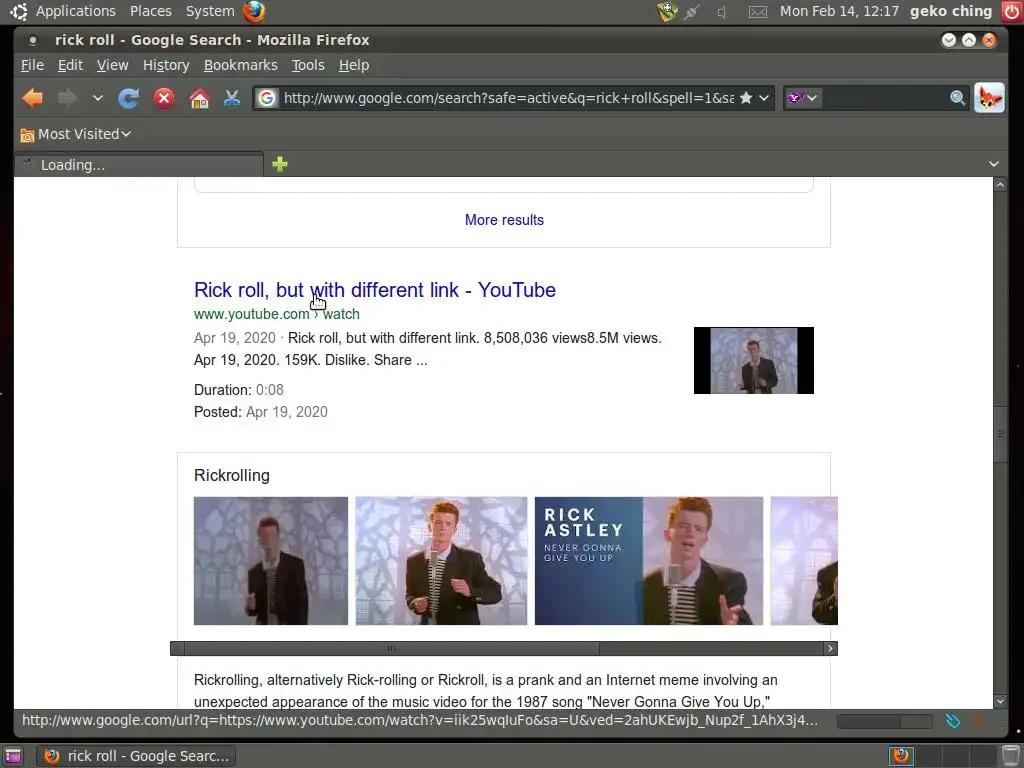This screenshot has width=1024, height=768.
Task: Click the second Rickrolling image of dancing singer
Action: [441, 561]
